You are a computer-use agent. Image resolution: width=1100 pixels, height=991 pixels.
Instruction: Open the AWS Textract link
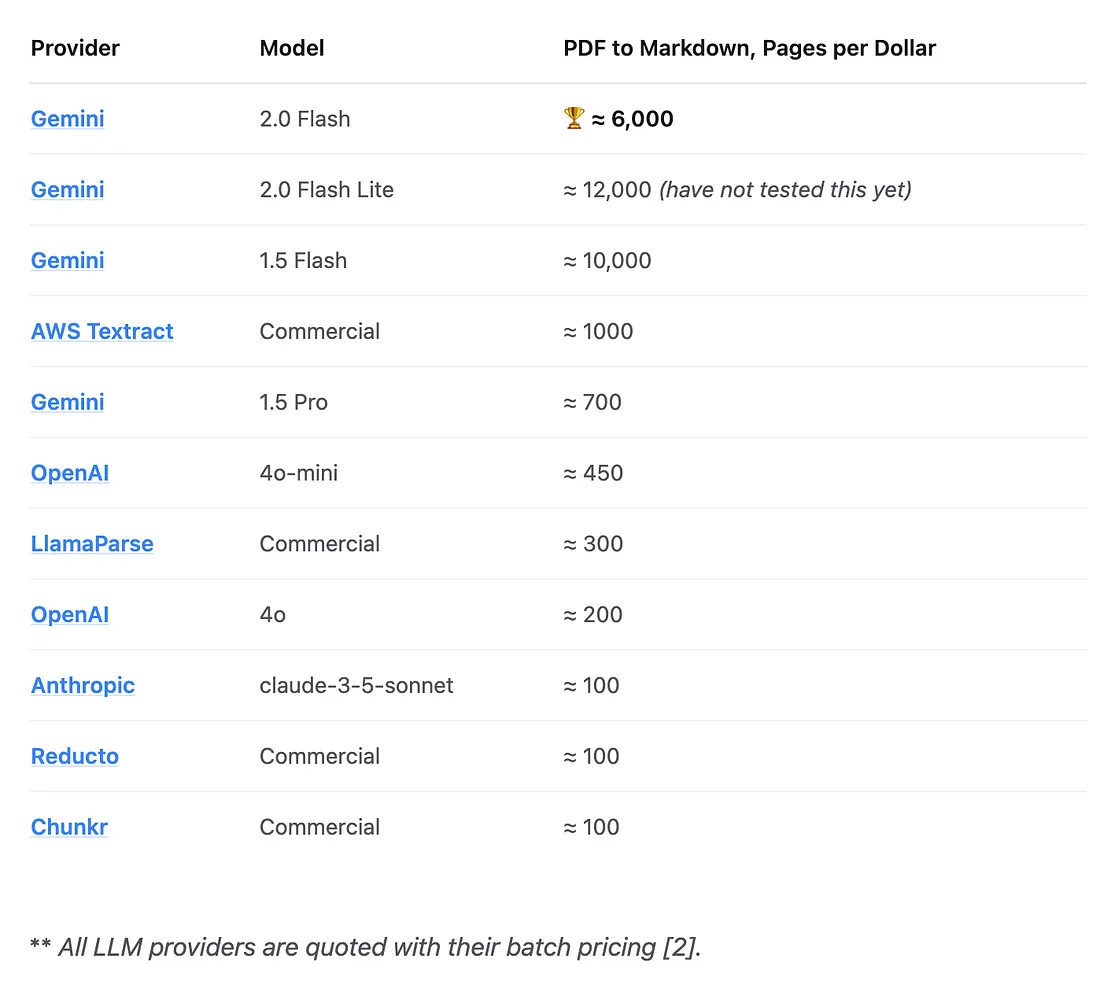pyautogui.click(x=102, y=331)
